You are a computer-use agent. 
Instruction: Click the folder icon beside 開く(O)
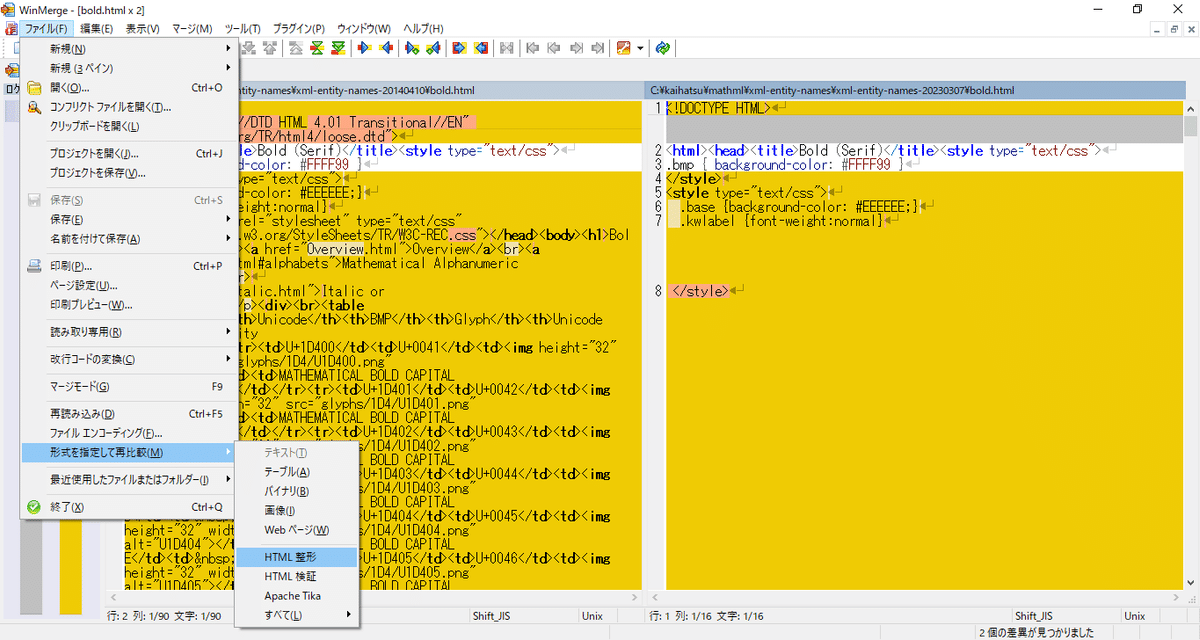[35, 87]
